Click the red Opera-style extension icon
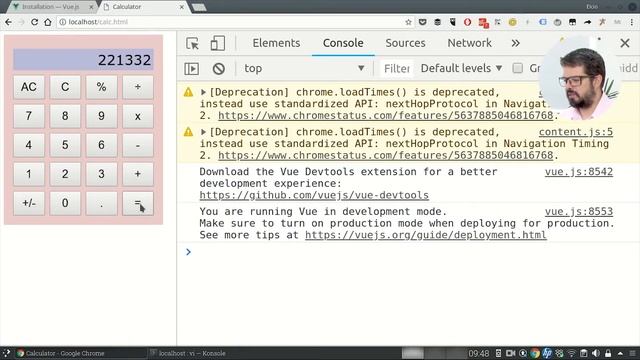This screenshot has width=640, height=360. click(x=467, y=22)
